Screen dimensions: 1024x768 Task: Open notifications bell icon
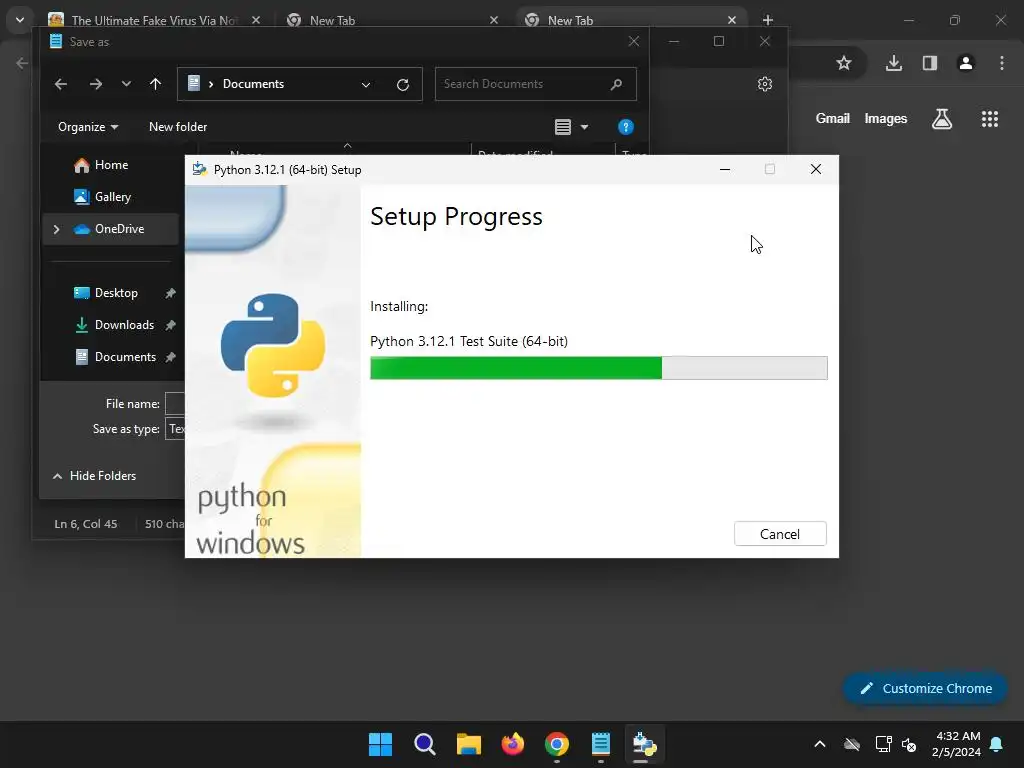pyautogui.click(x=997, y=744)
